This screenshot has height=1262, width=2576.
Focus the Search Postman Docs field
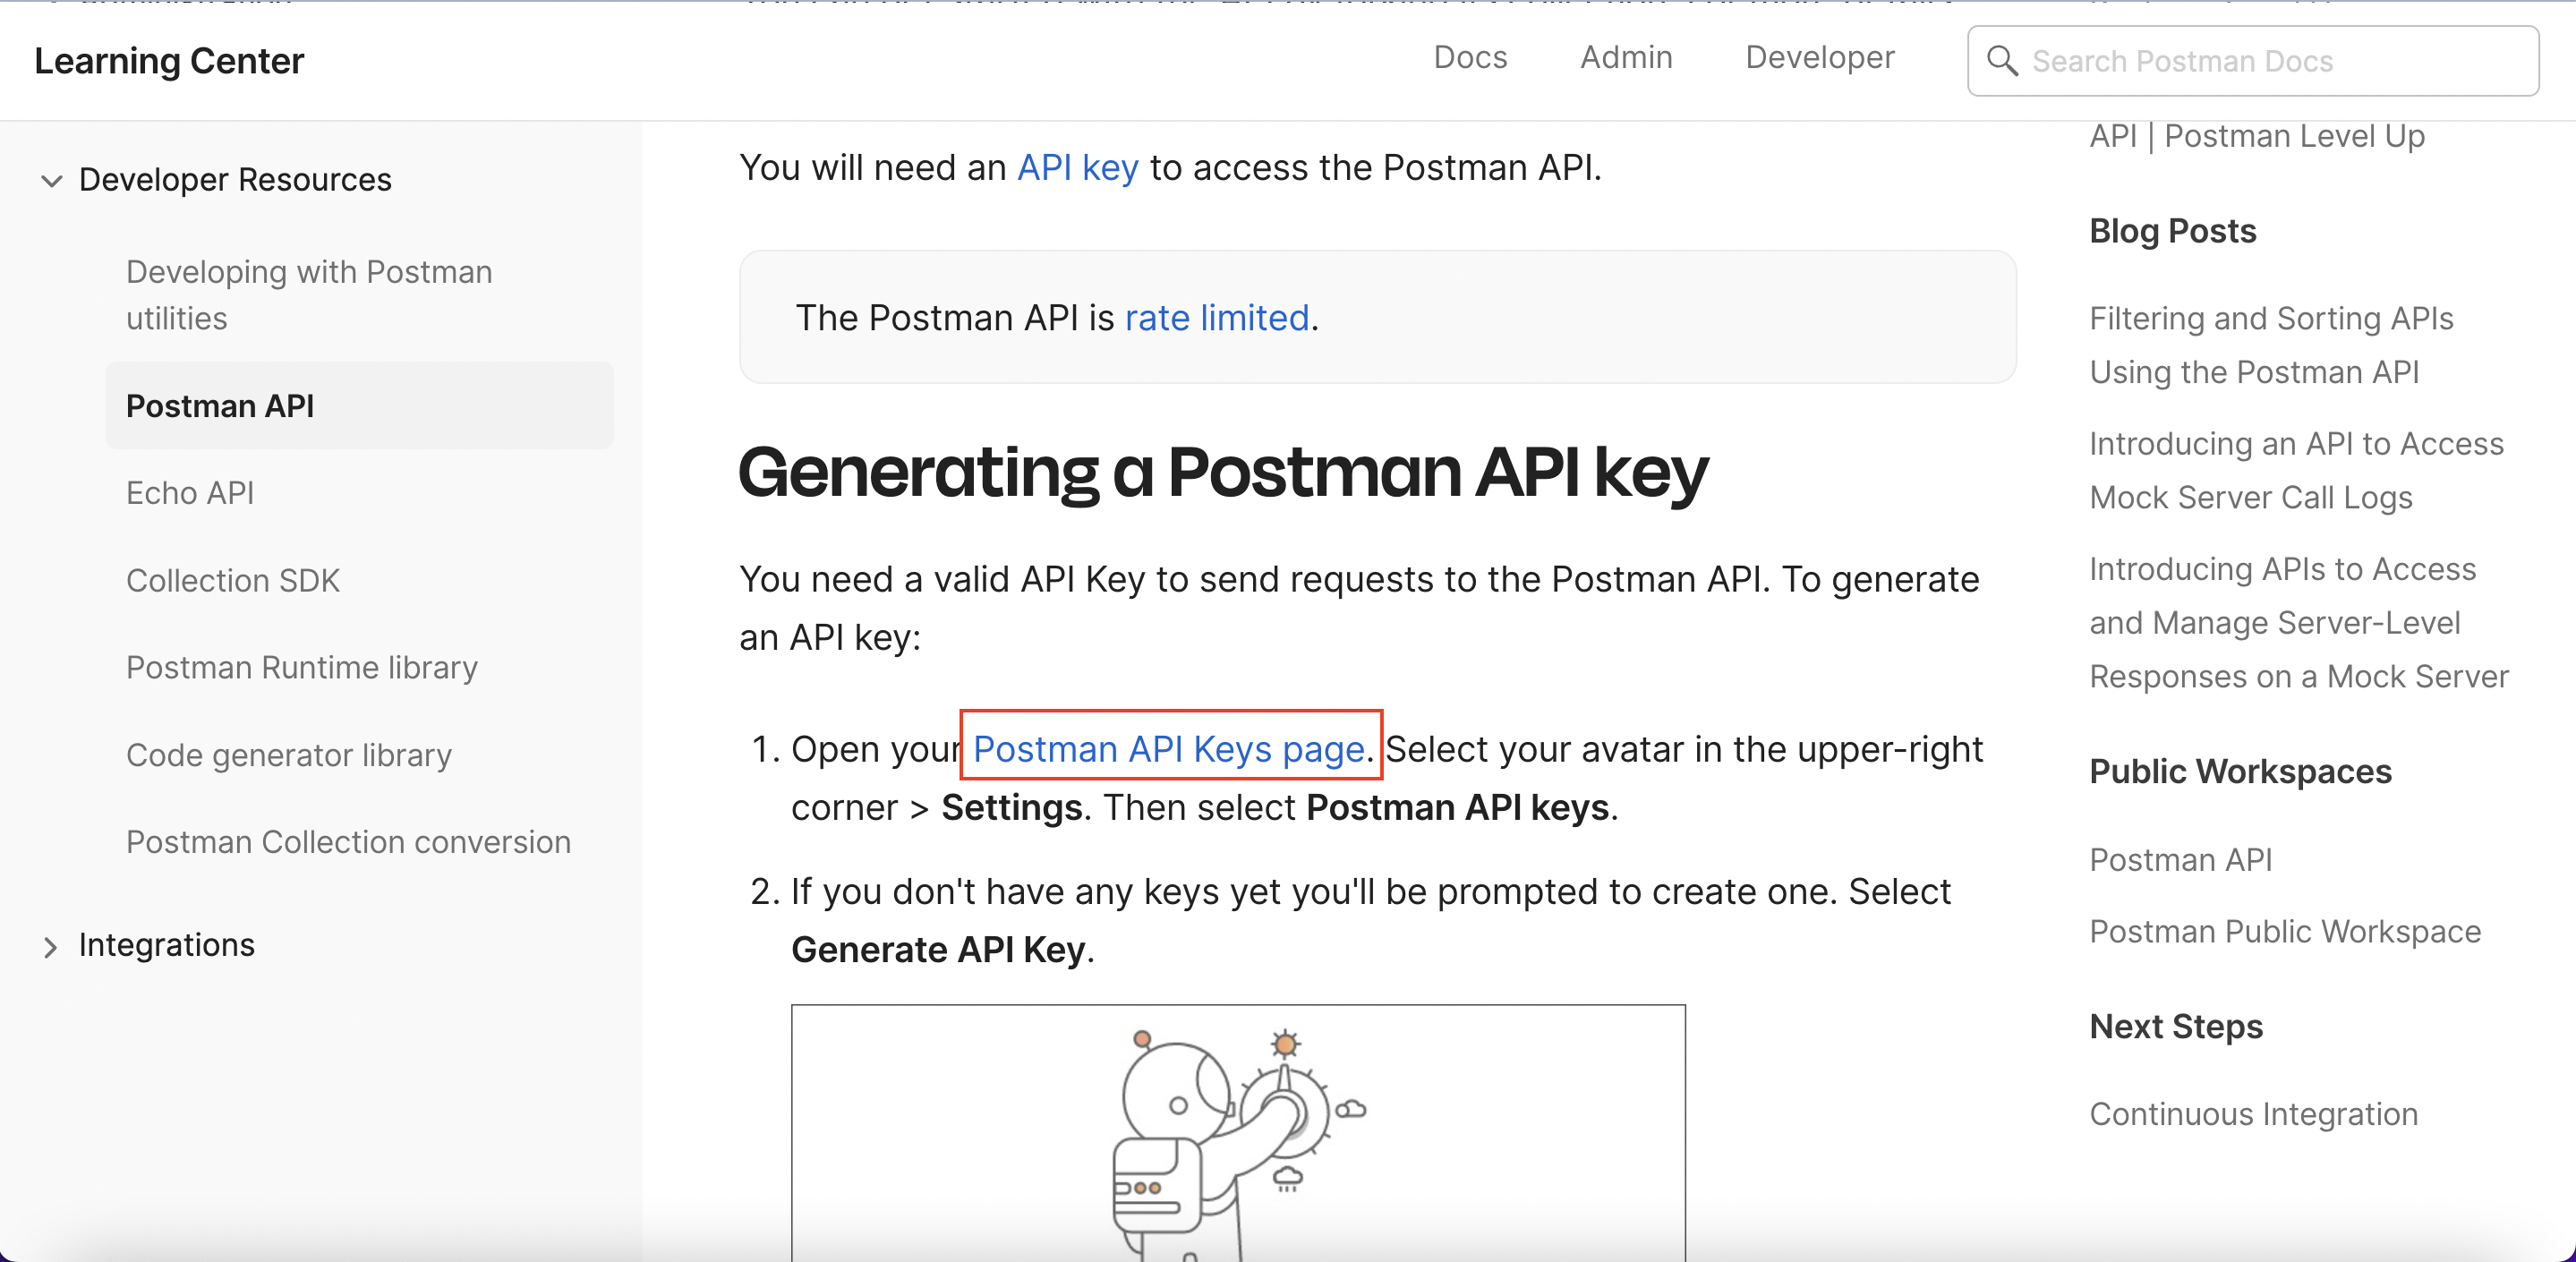(2252, 61)
